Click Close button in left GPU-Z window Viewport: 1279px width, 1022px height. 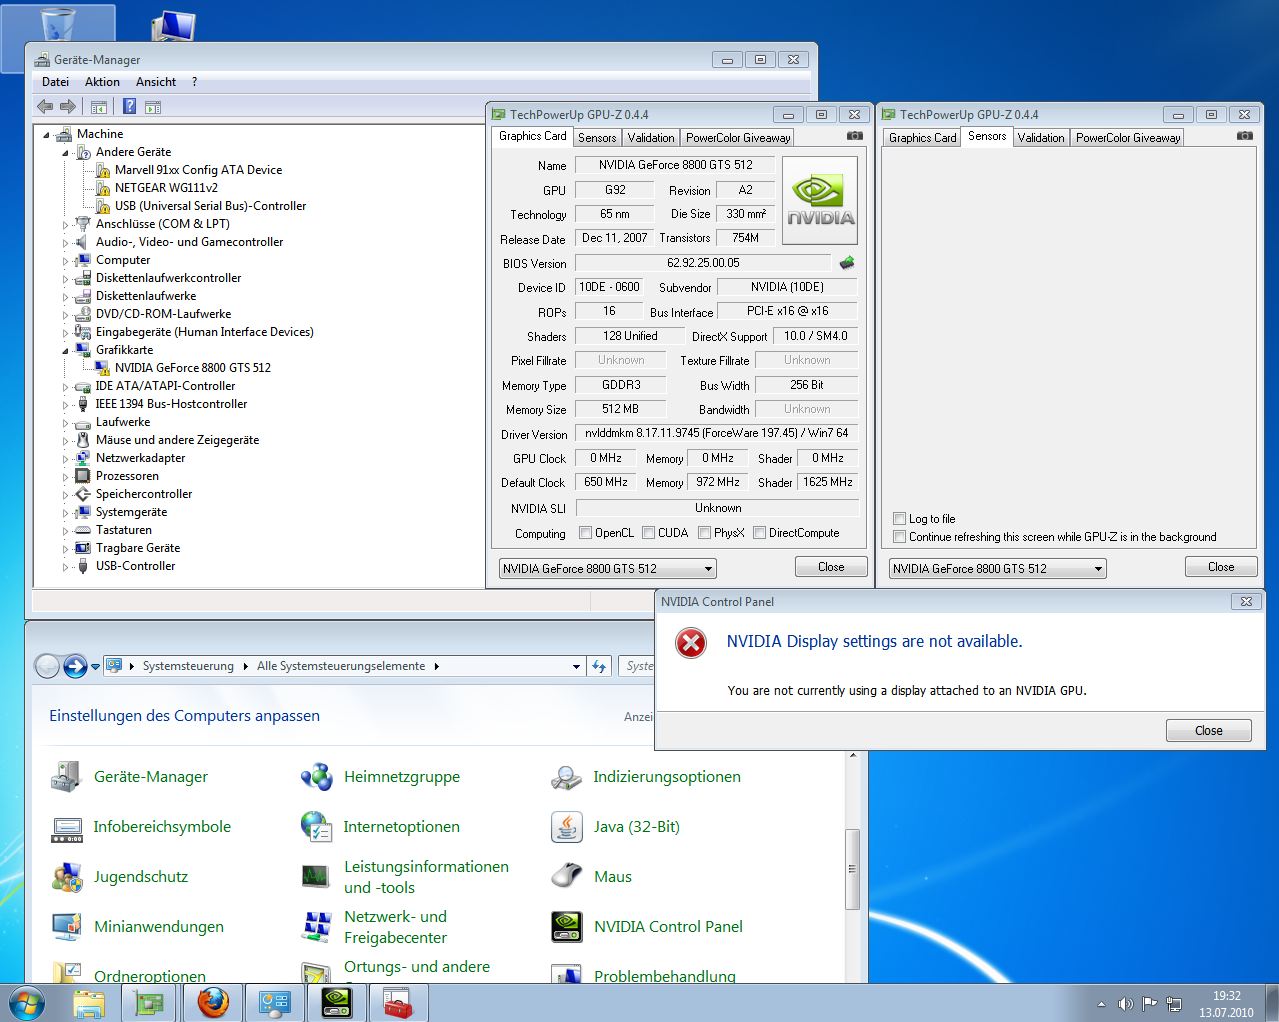[831, 567]
